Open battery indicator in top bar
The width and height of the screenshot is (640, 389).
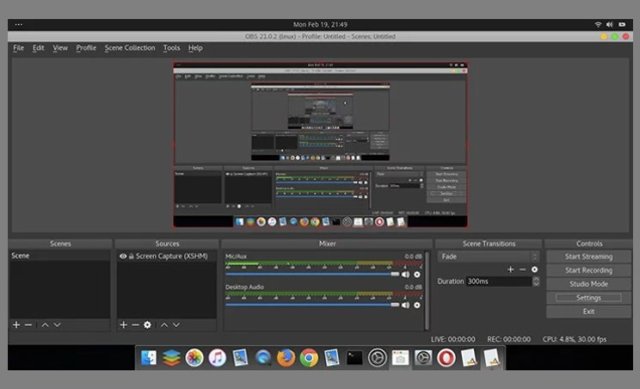pyautogui.click(x=622, y=24)
